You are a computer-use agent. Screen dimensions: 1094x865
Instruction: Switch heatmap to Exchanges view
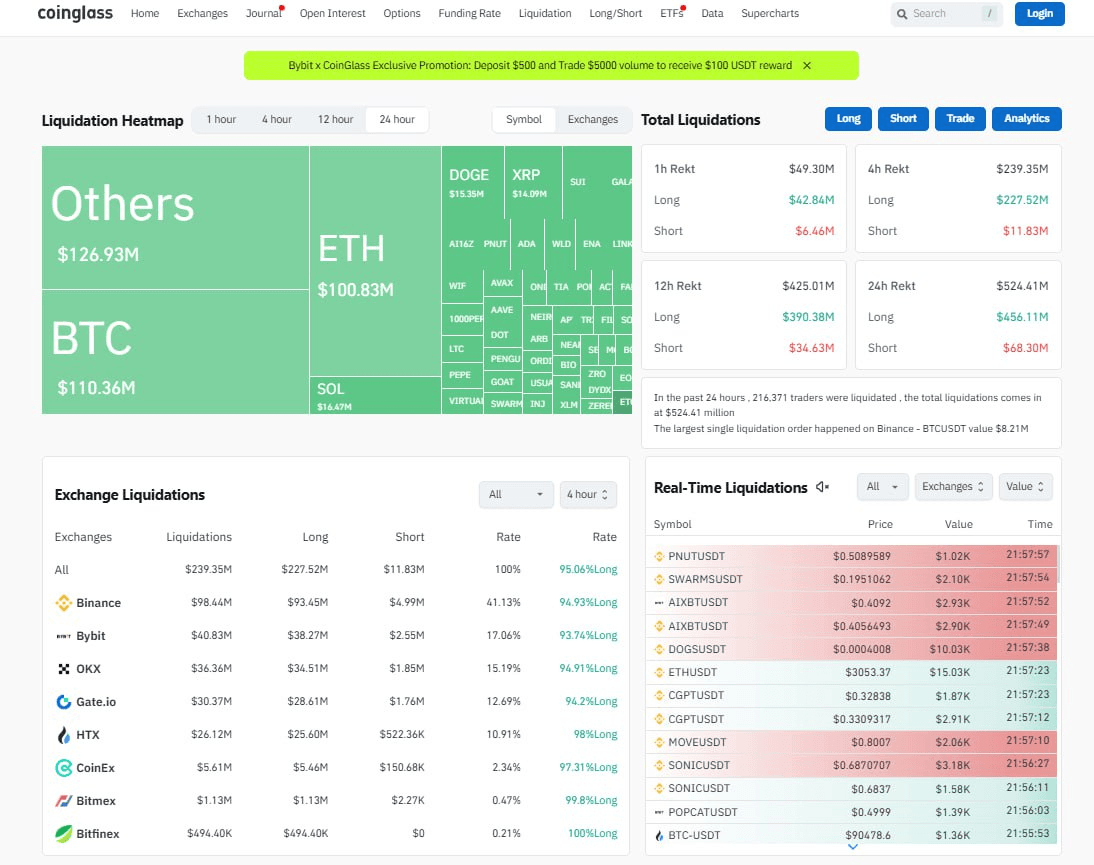click(x=593, y=119)
